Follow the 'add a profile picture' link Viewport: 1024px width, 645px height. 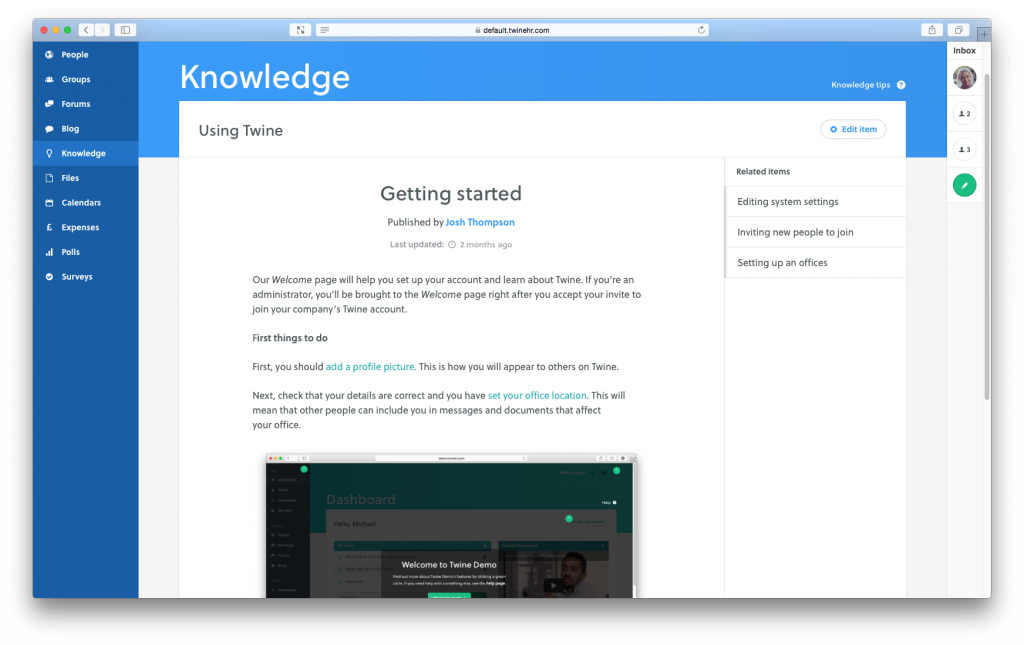[x=370, y=367]
